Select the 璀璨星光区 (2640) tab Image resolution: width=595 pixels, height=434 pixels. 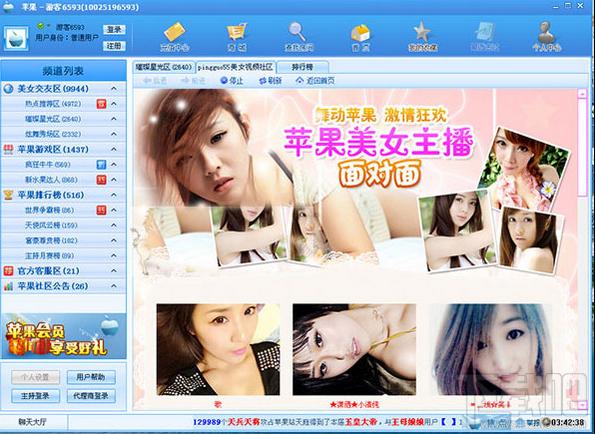pyautogui.click(x=164, y=67)
